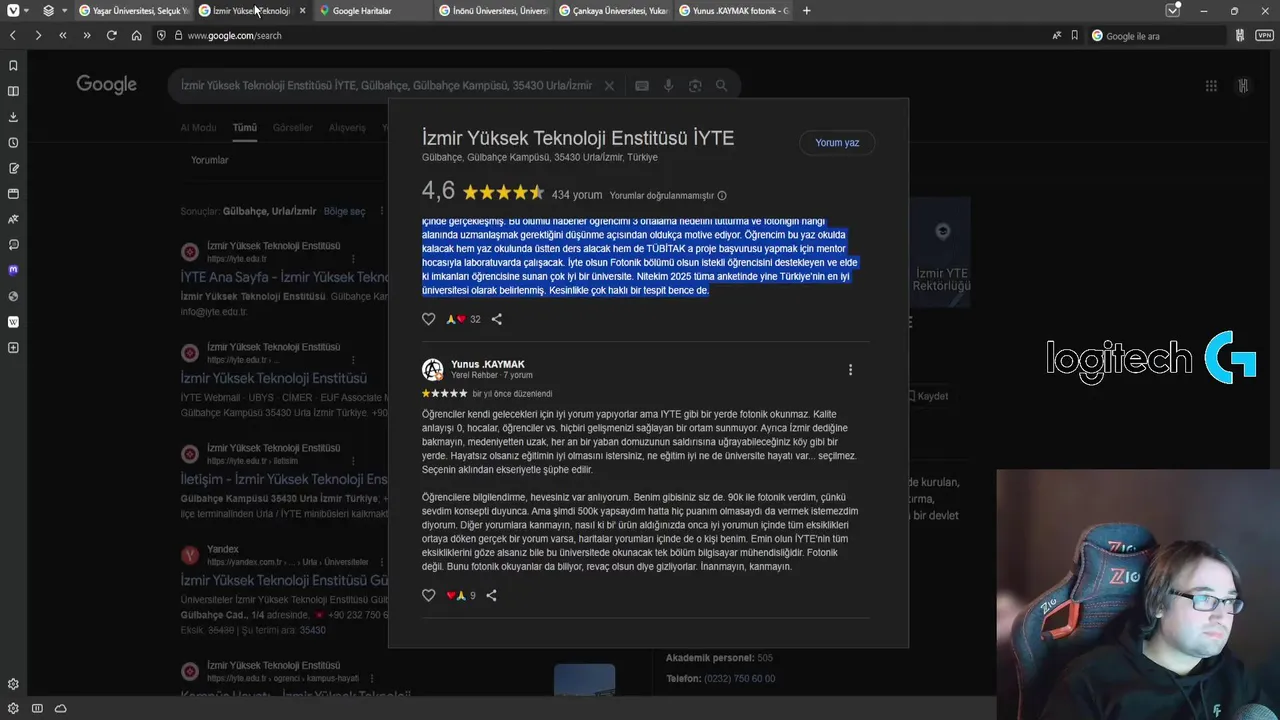Open the mail notification icon in title bar
Image resolution: width=1280 pixels, height=720 pixels.
coord(1173,11)
